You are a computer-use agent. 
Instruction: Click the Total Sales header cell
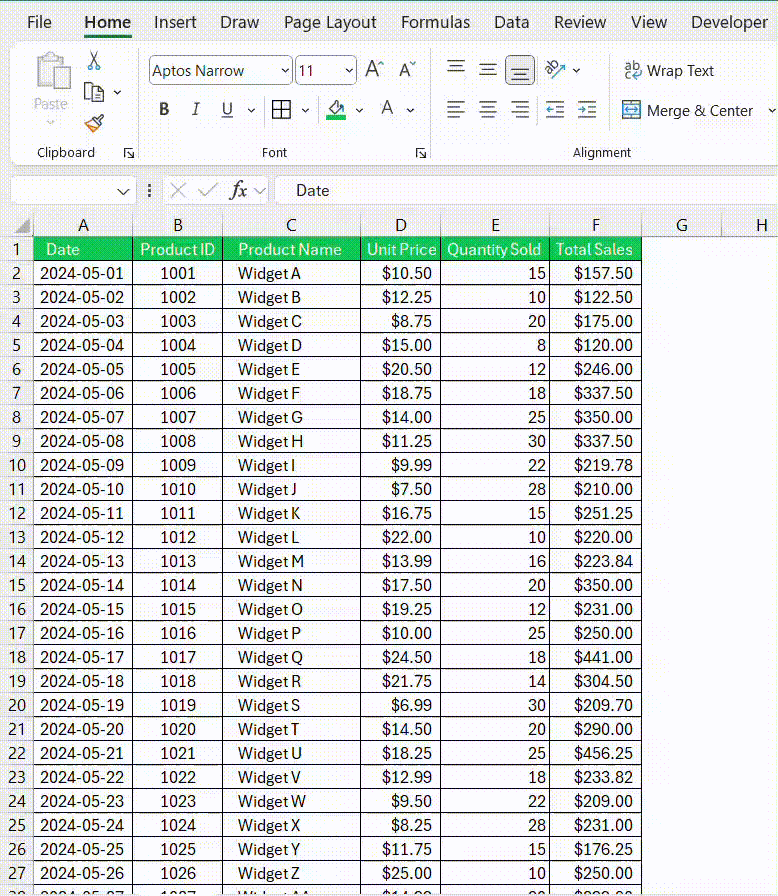(x=595, y=249)
